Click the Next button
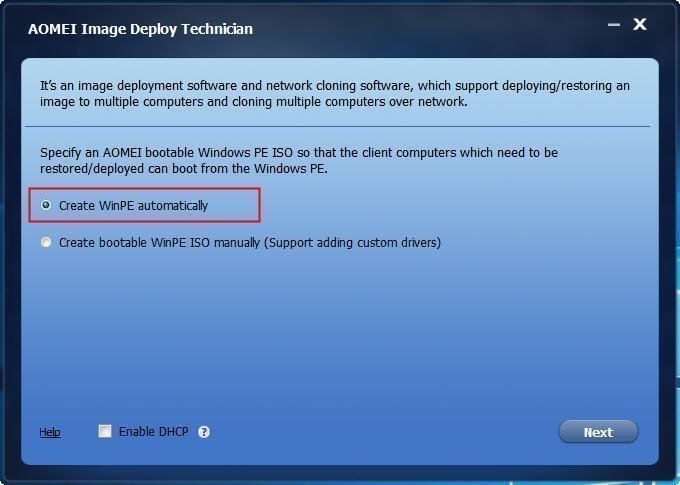The image size is (680, 485). (x=598, y=432)
